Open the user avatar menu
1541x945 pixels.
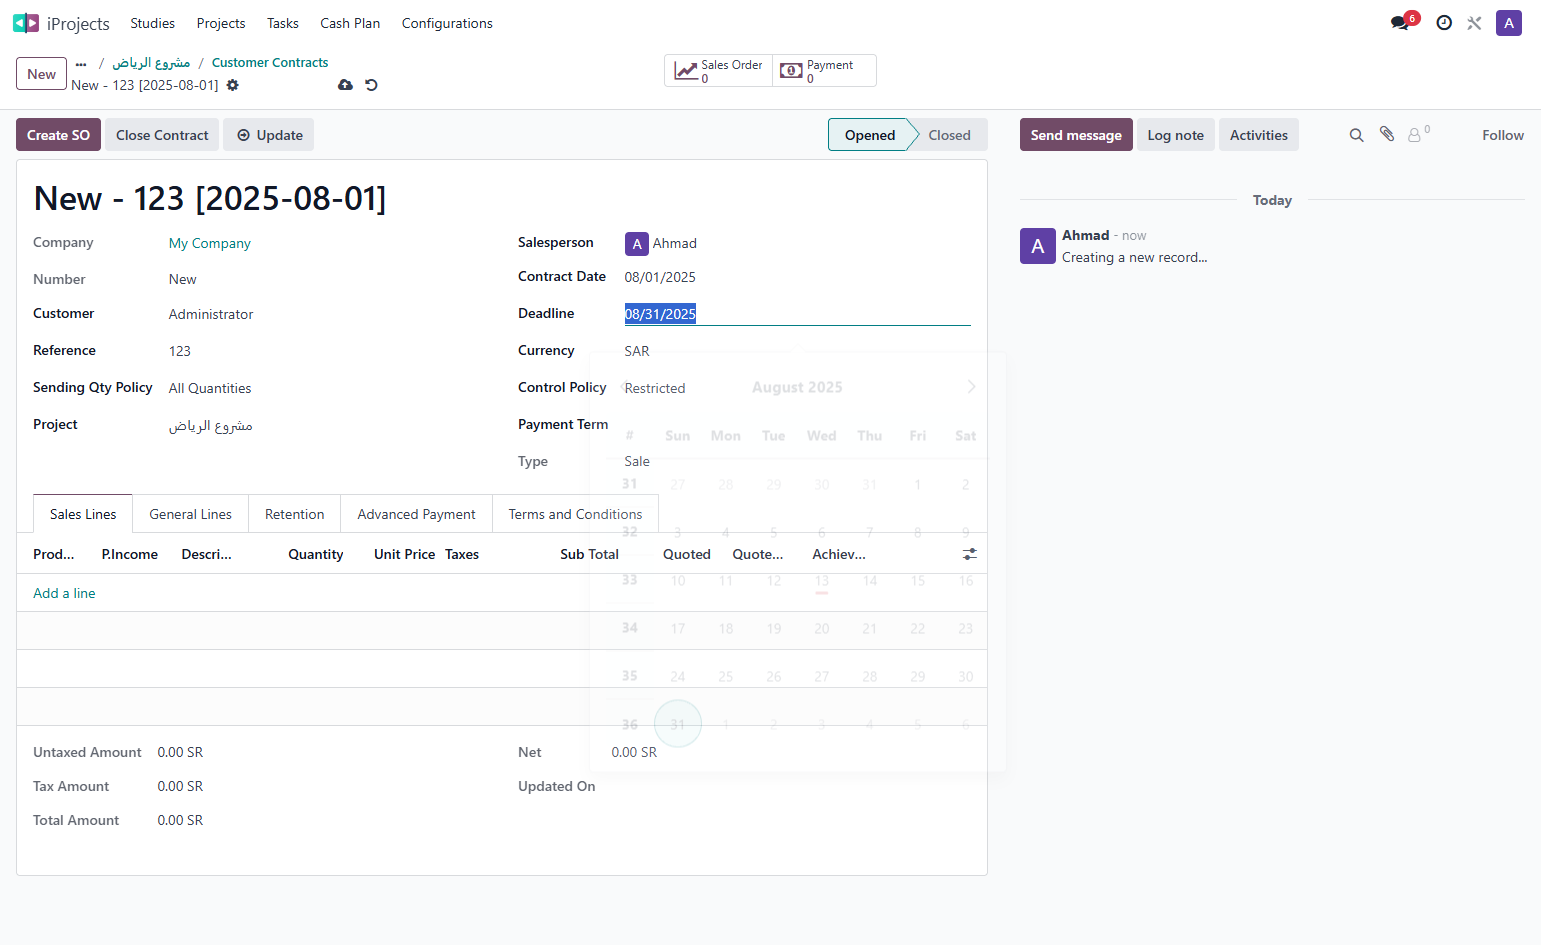(x=1509, y=23)
